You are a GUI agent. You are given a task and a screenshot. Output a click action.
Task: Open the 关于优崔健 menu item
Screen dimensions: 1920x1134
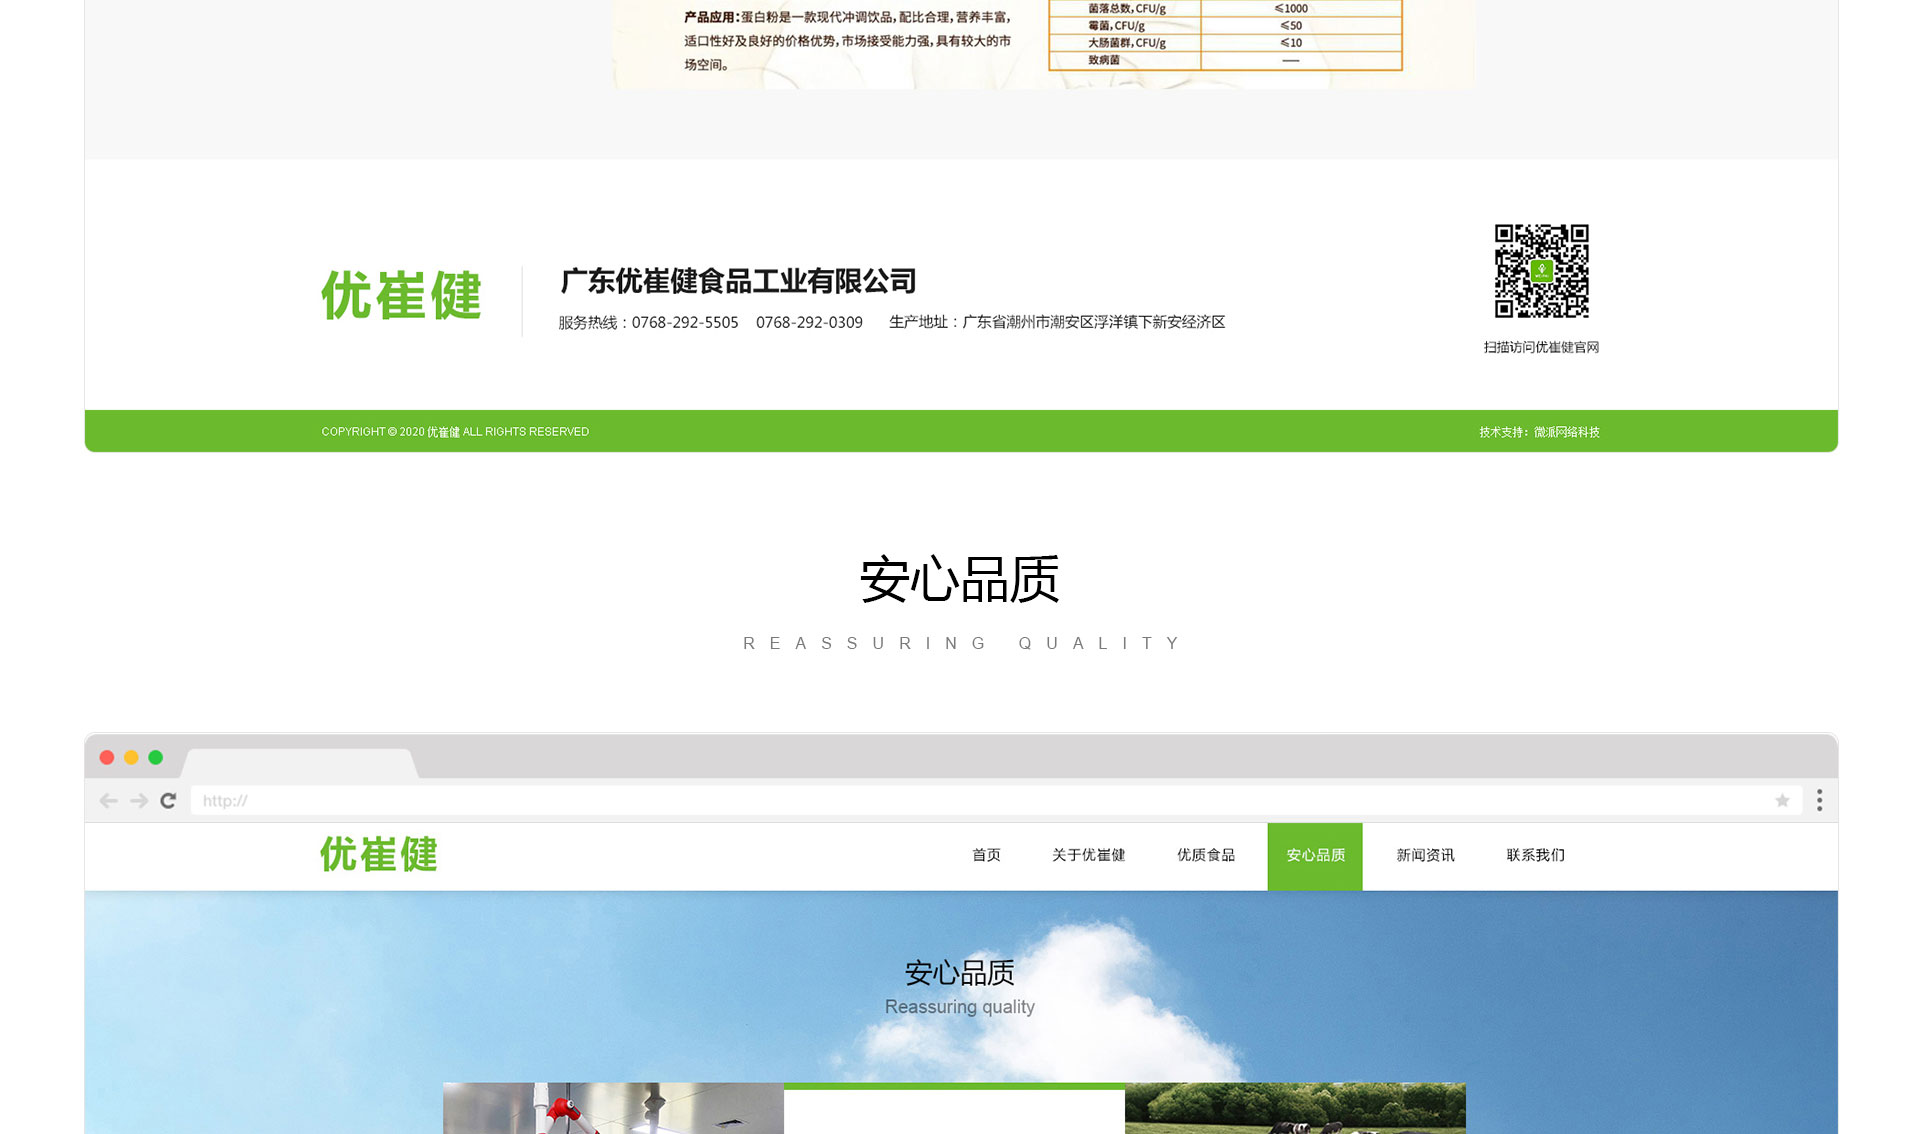click(x=1088, y=856)
